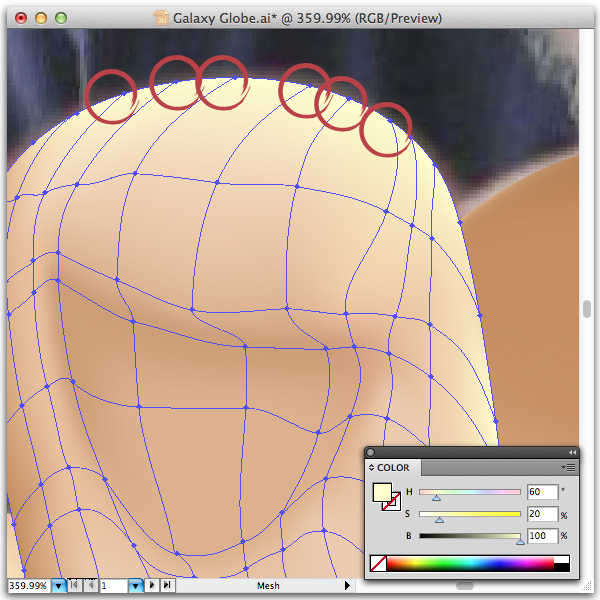This screenshot has width=600, height=600.
Task: Open the artboard navigation dropdown
Action: click(135, 585)
